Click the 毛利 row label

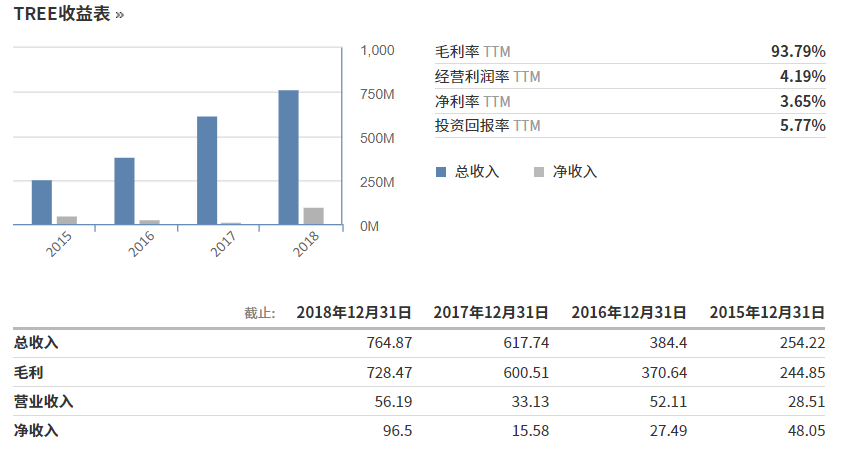click(29, 372)
